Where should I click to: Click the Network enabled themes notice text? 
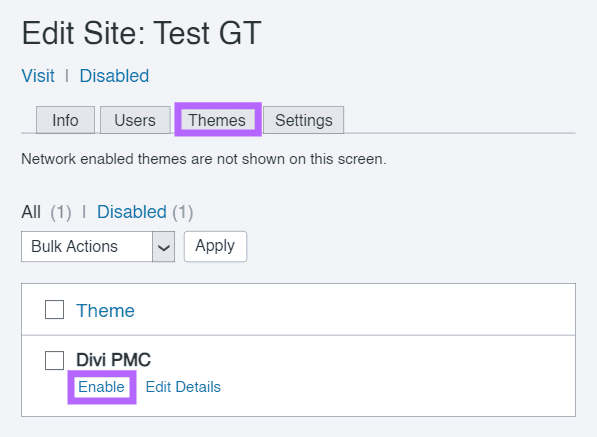point(204,159)
